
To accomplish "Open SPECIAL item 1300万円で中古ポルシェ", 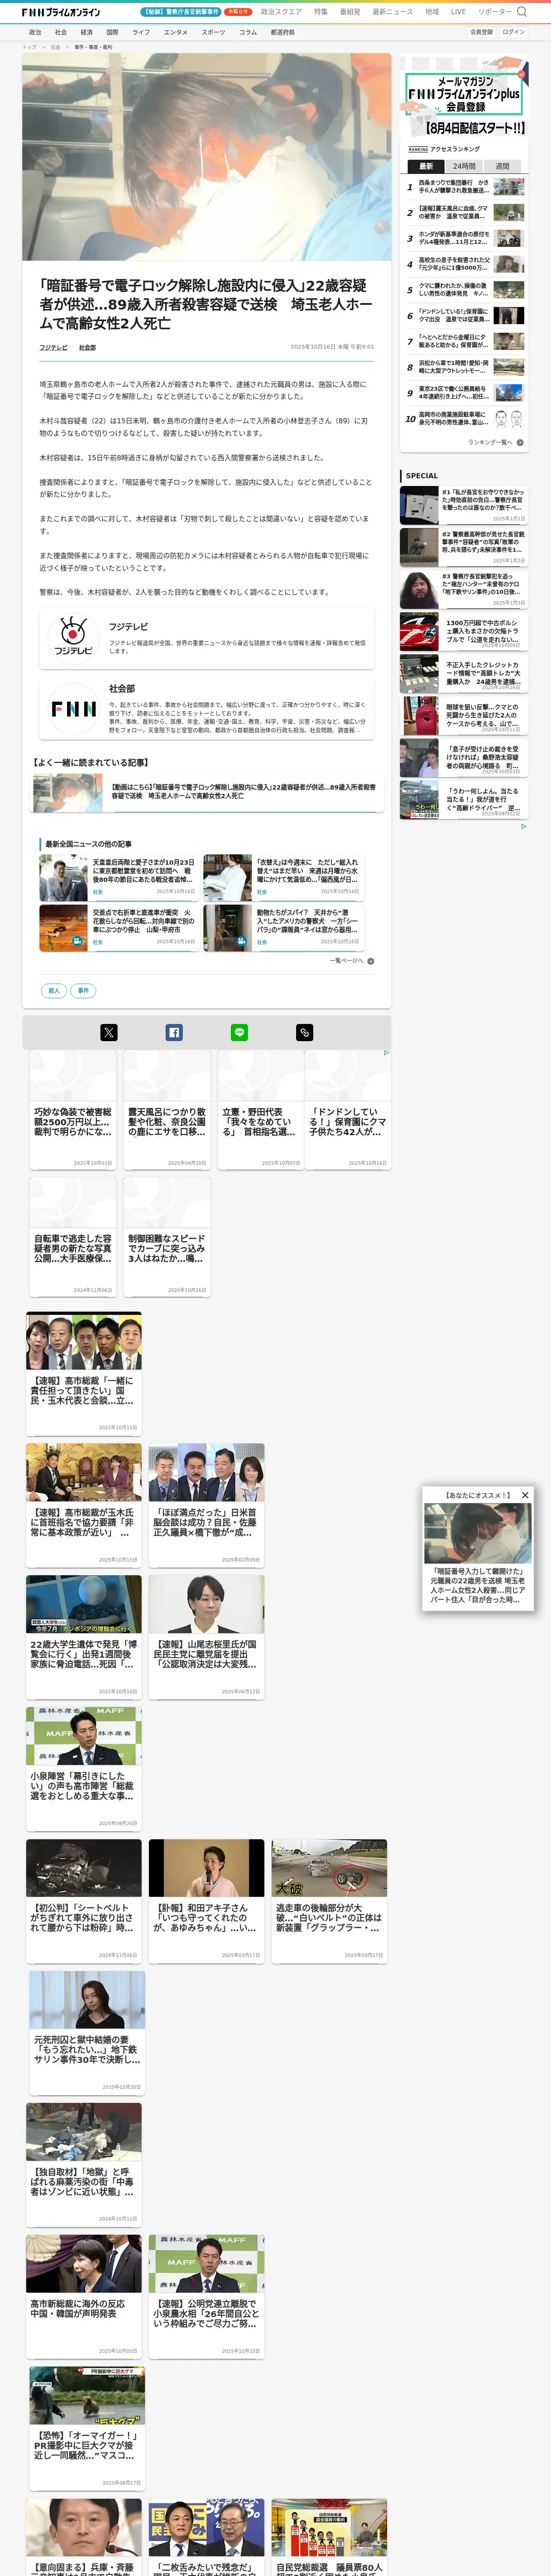I will [x=463, y=632].
